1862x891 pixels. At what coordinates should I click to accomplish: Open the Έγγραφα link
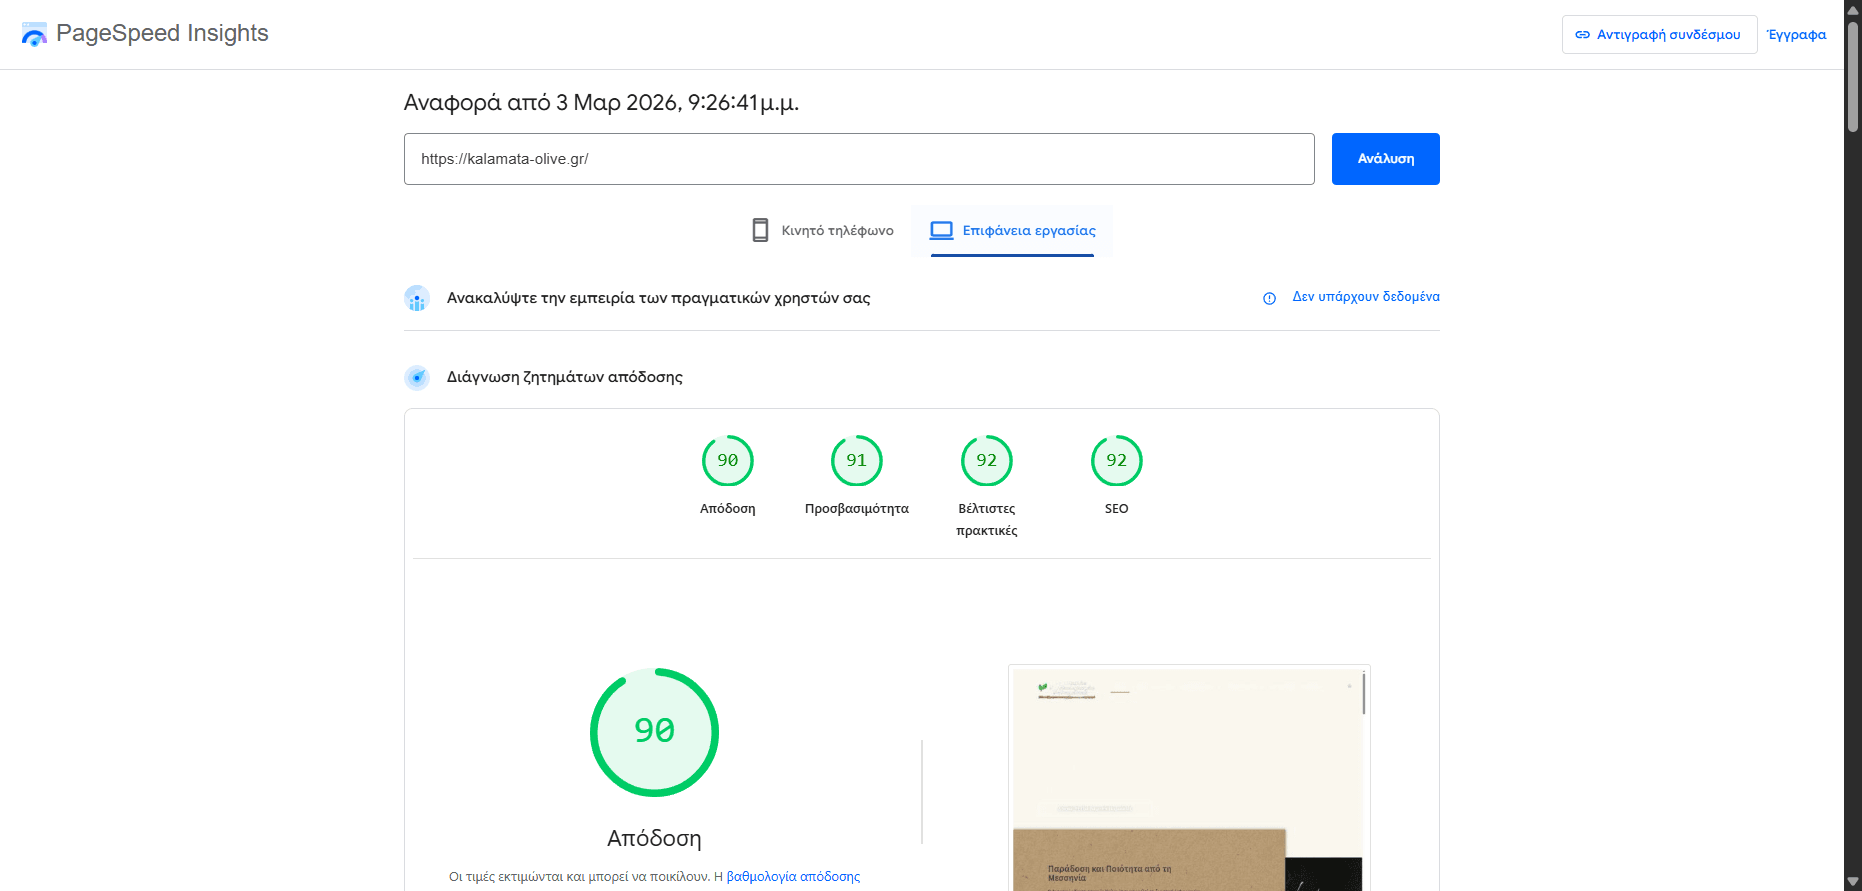tap(1796, 35)
